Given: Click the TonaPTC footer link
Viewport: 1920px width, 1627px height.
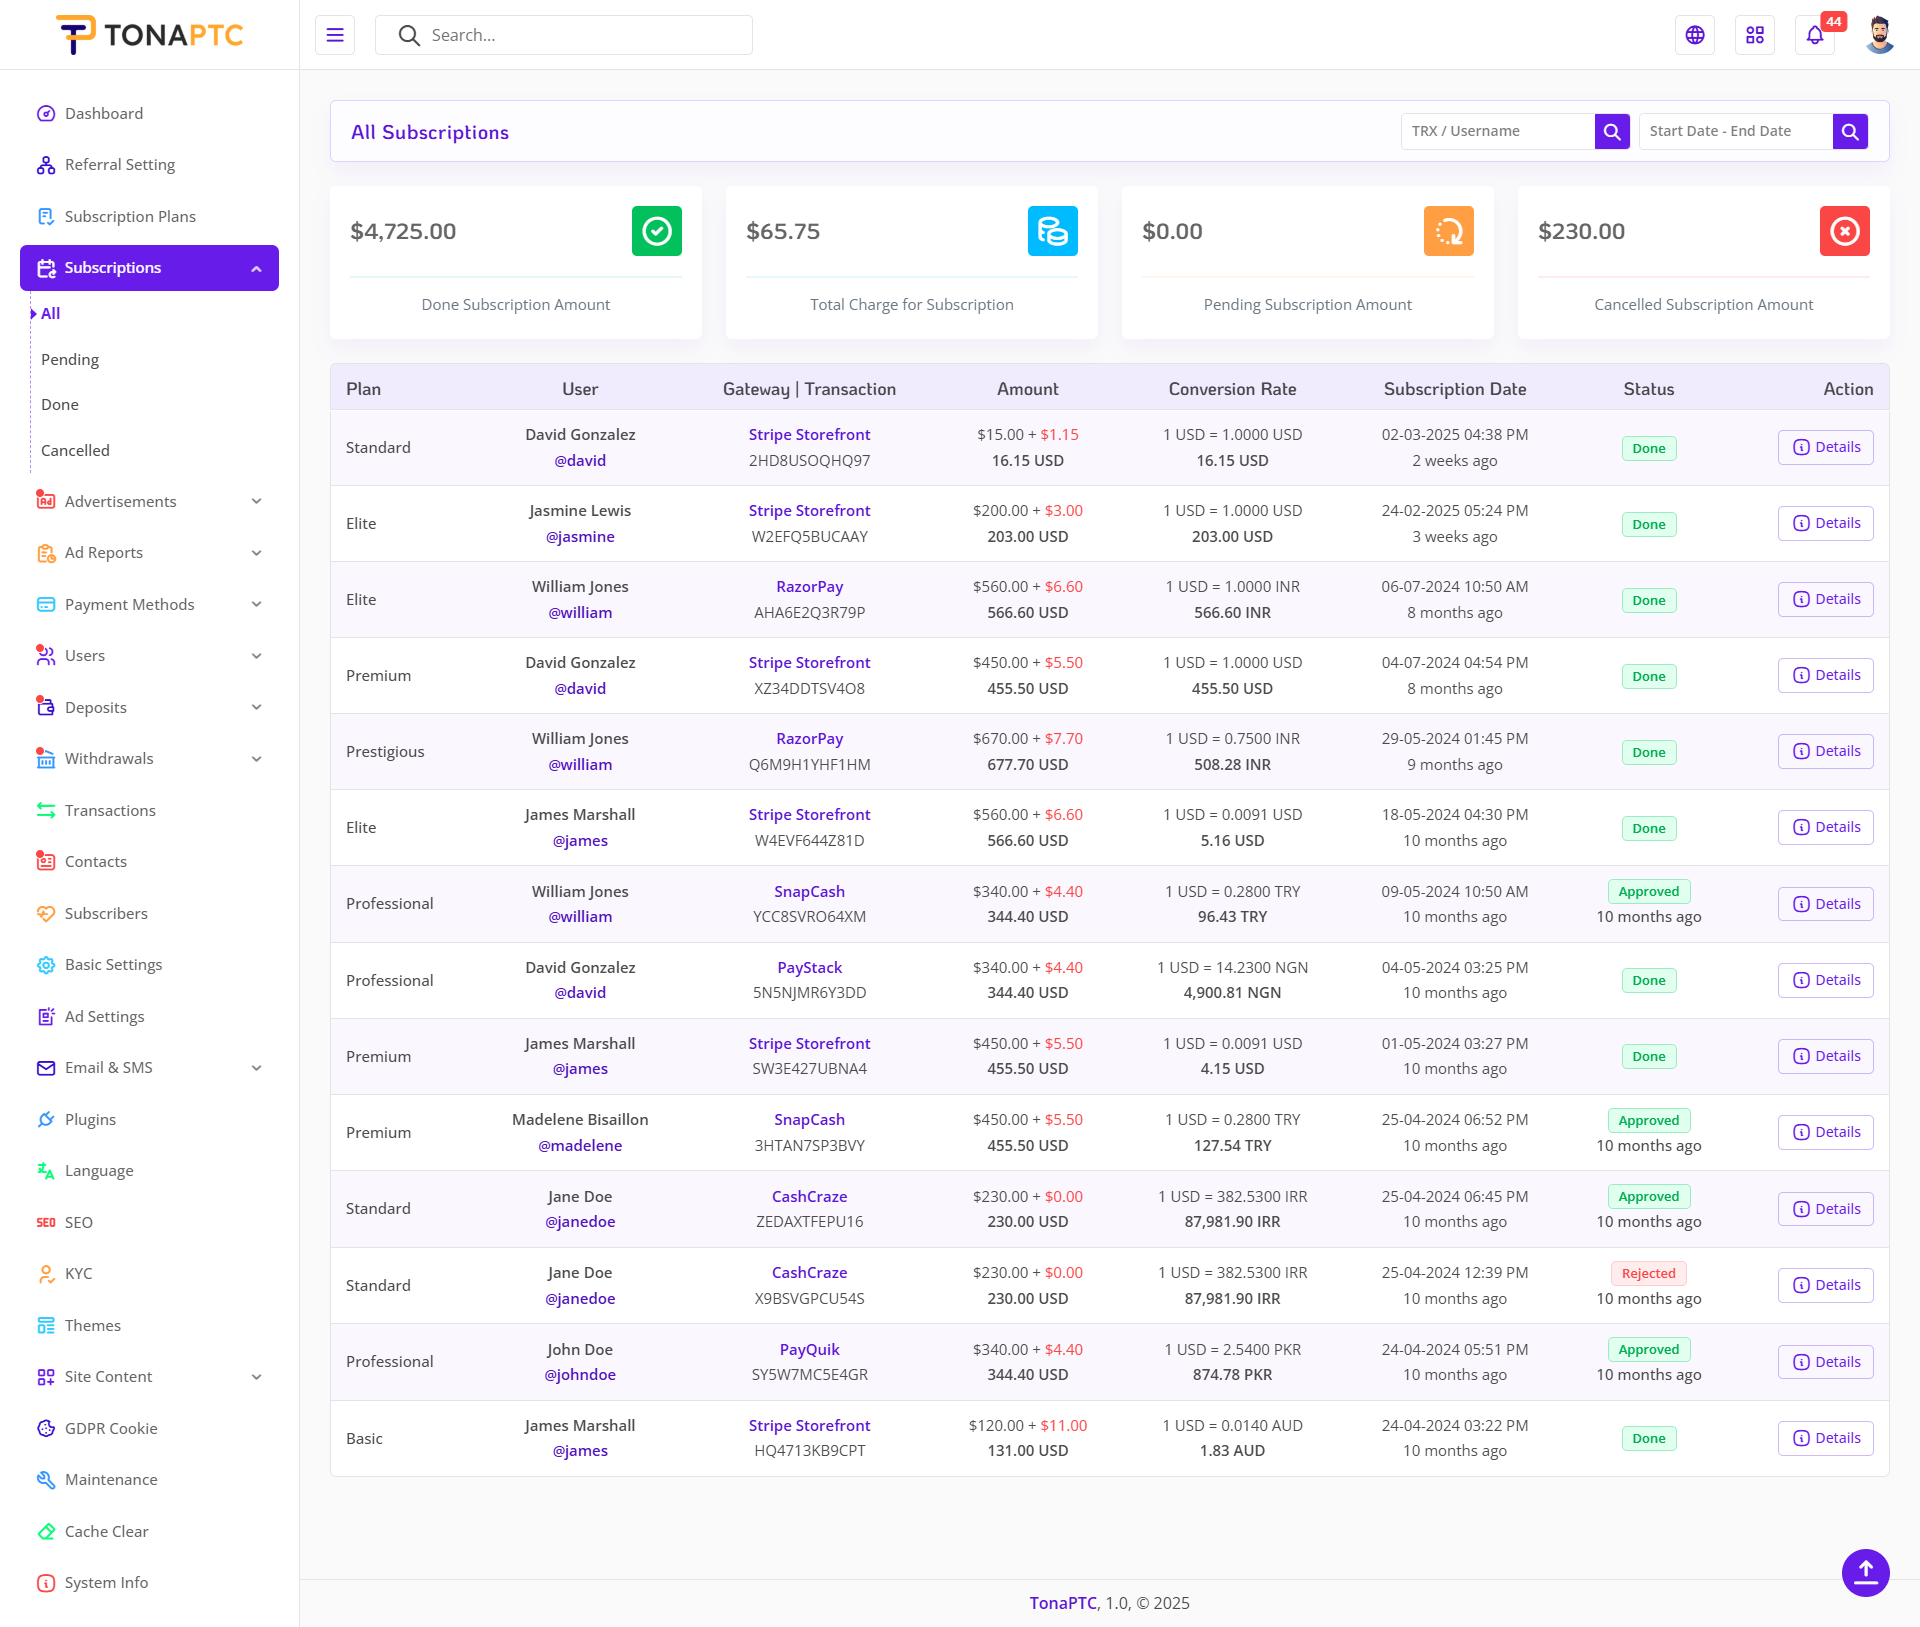Looking at the screenshot, I should [1063, 1603].
